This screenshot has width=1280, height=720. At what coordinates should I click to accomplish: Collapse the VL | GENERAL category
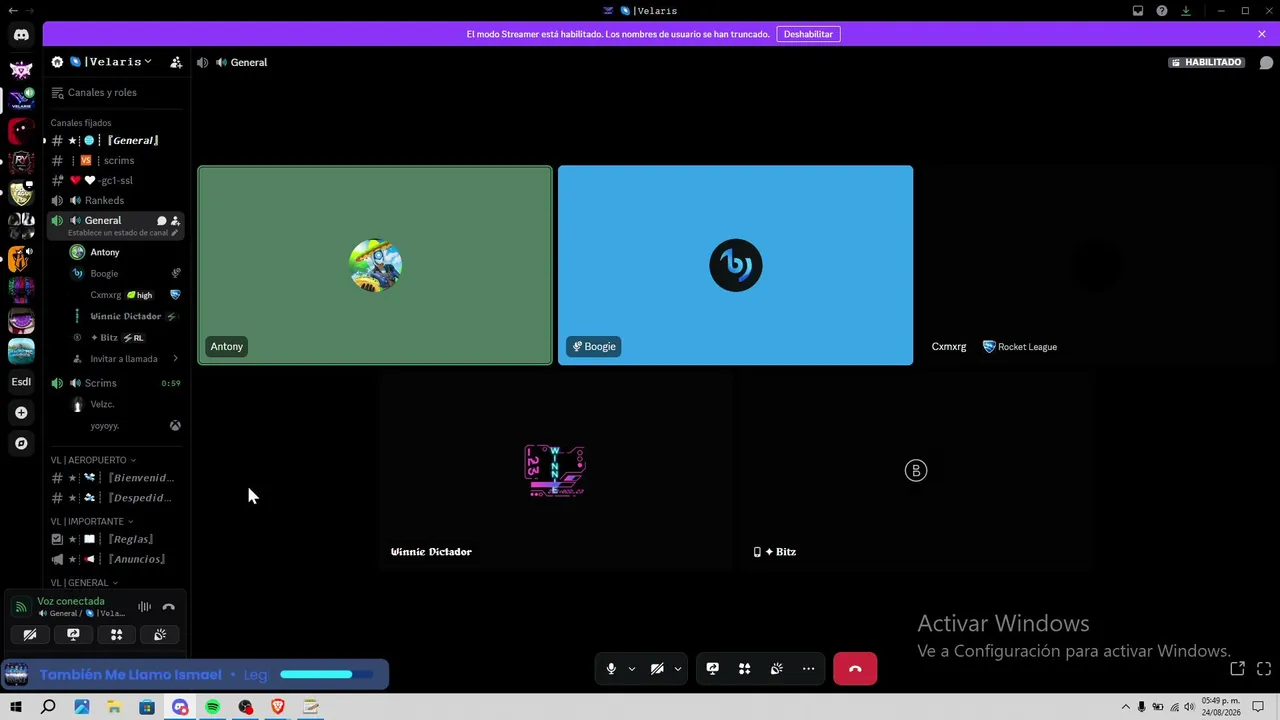coord(84,582)
